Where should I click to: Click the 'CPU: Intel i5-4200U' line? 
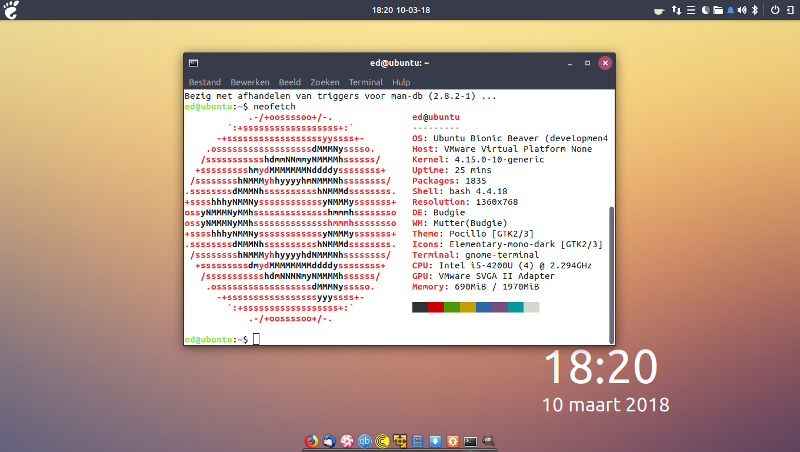[x=502, y=266]
